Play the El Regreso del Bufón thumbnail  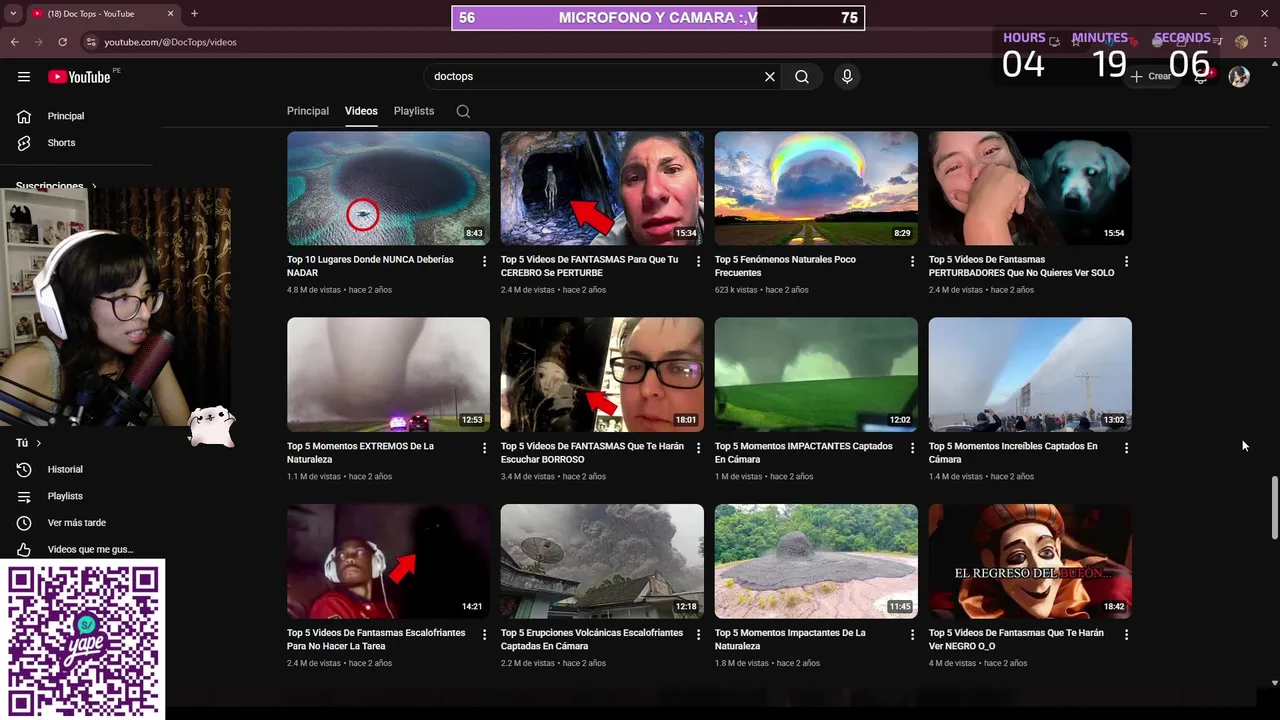[x=1030, y=561]
